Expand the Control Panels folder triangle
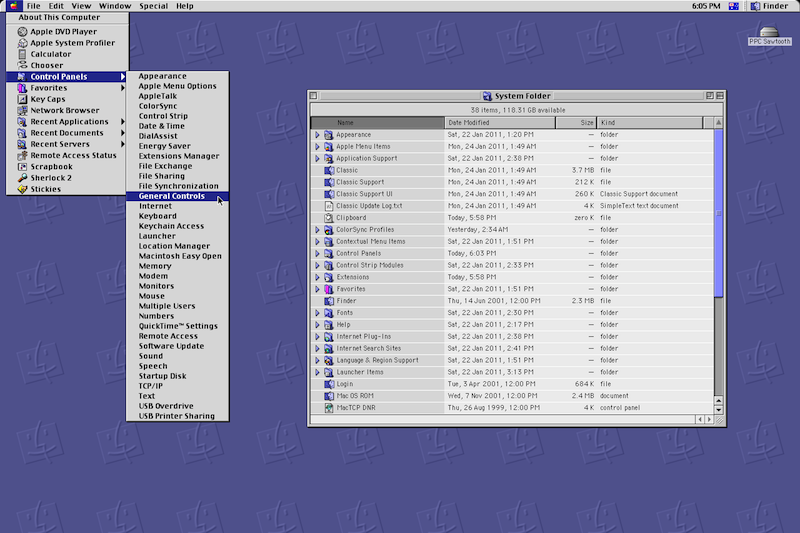Screen dimensions: 800x533 click(317, 253)
